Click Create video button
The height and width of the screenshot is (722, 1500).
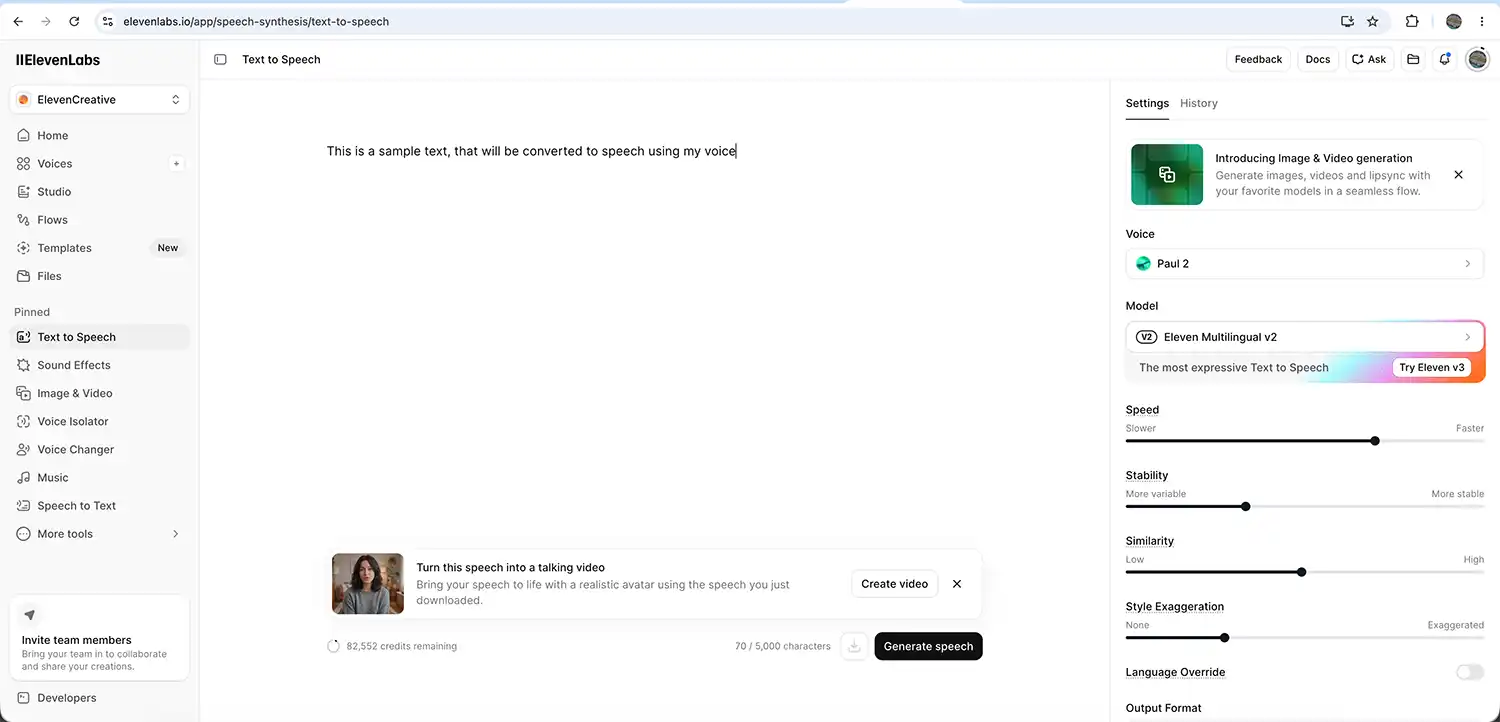tap(895, 584)
